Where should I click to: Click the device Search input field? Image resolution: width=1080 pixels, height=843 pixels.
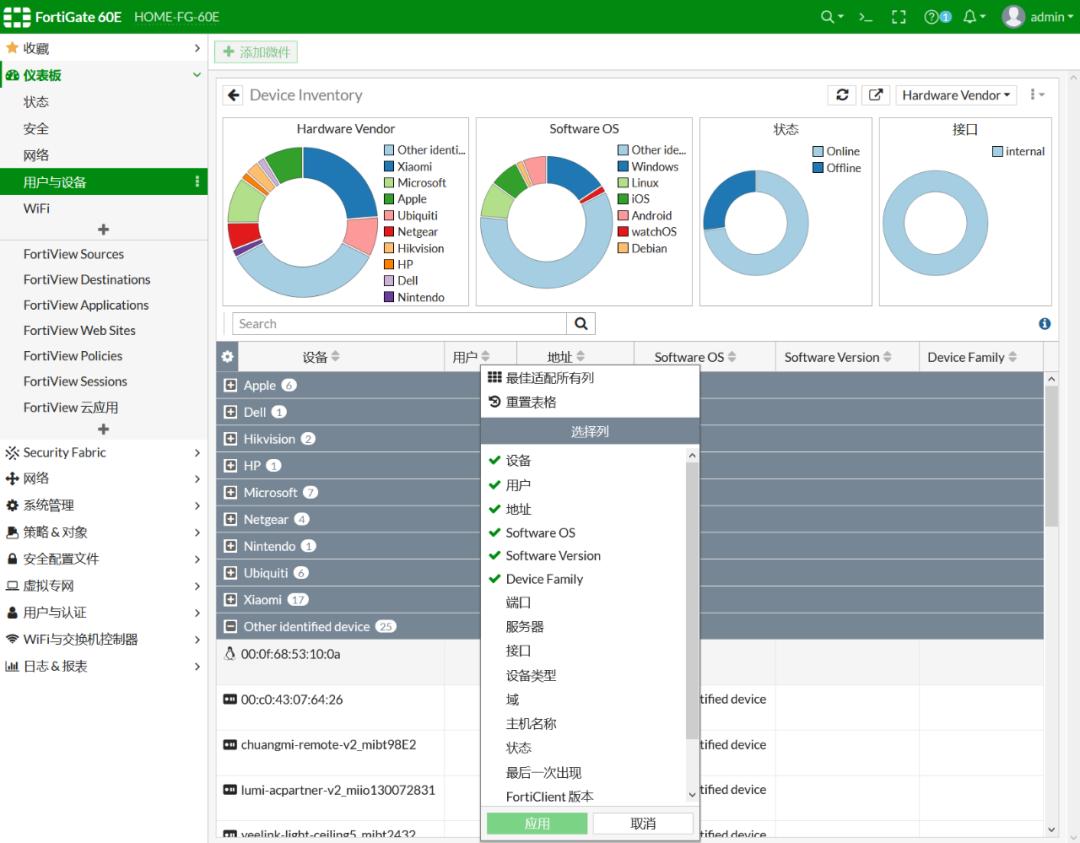click(x=400, y=324)
